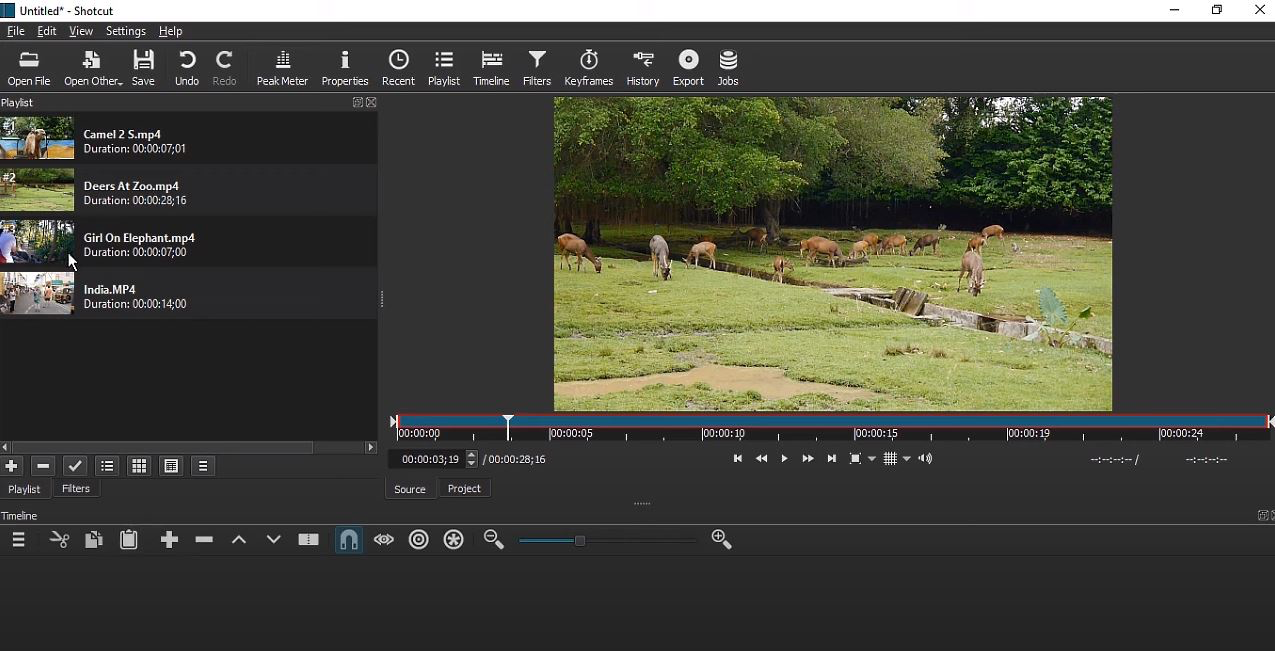Click the playlist add plus button

[11, 466]
